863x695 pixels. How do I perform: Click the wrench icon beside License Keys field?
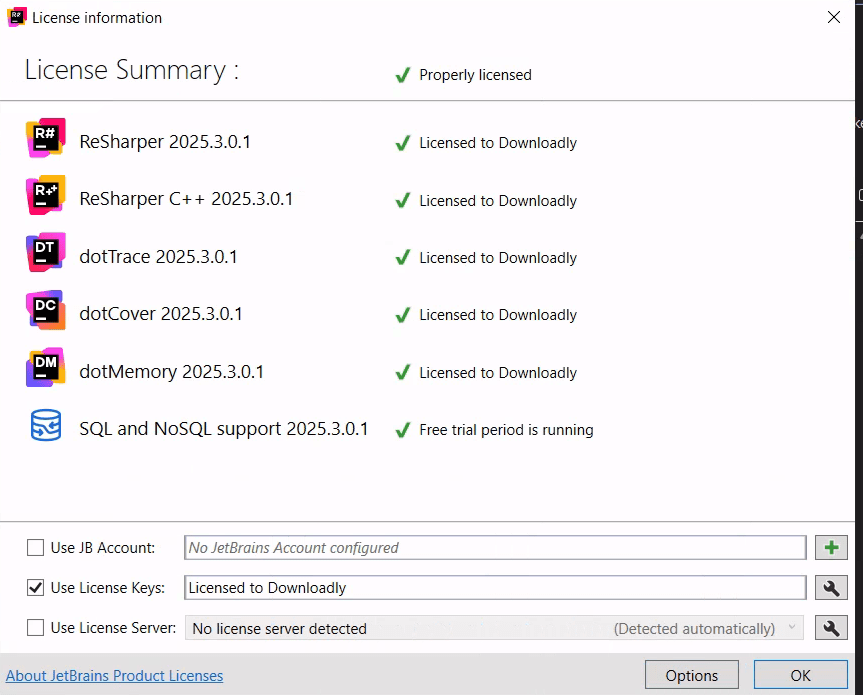832,588
